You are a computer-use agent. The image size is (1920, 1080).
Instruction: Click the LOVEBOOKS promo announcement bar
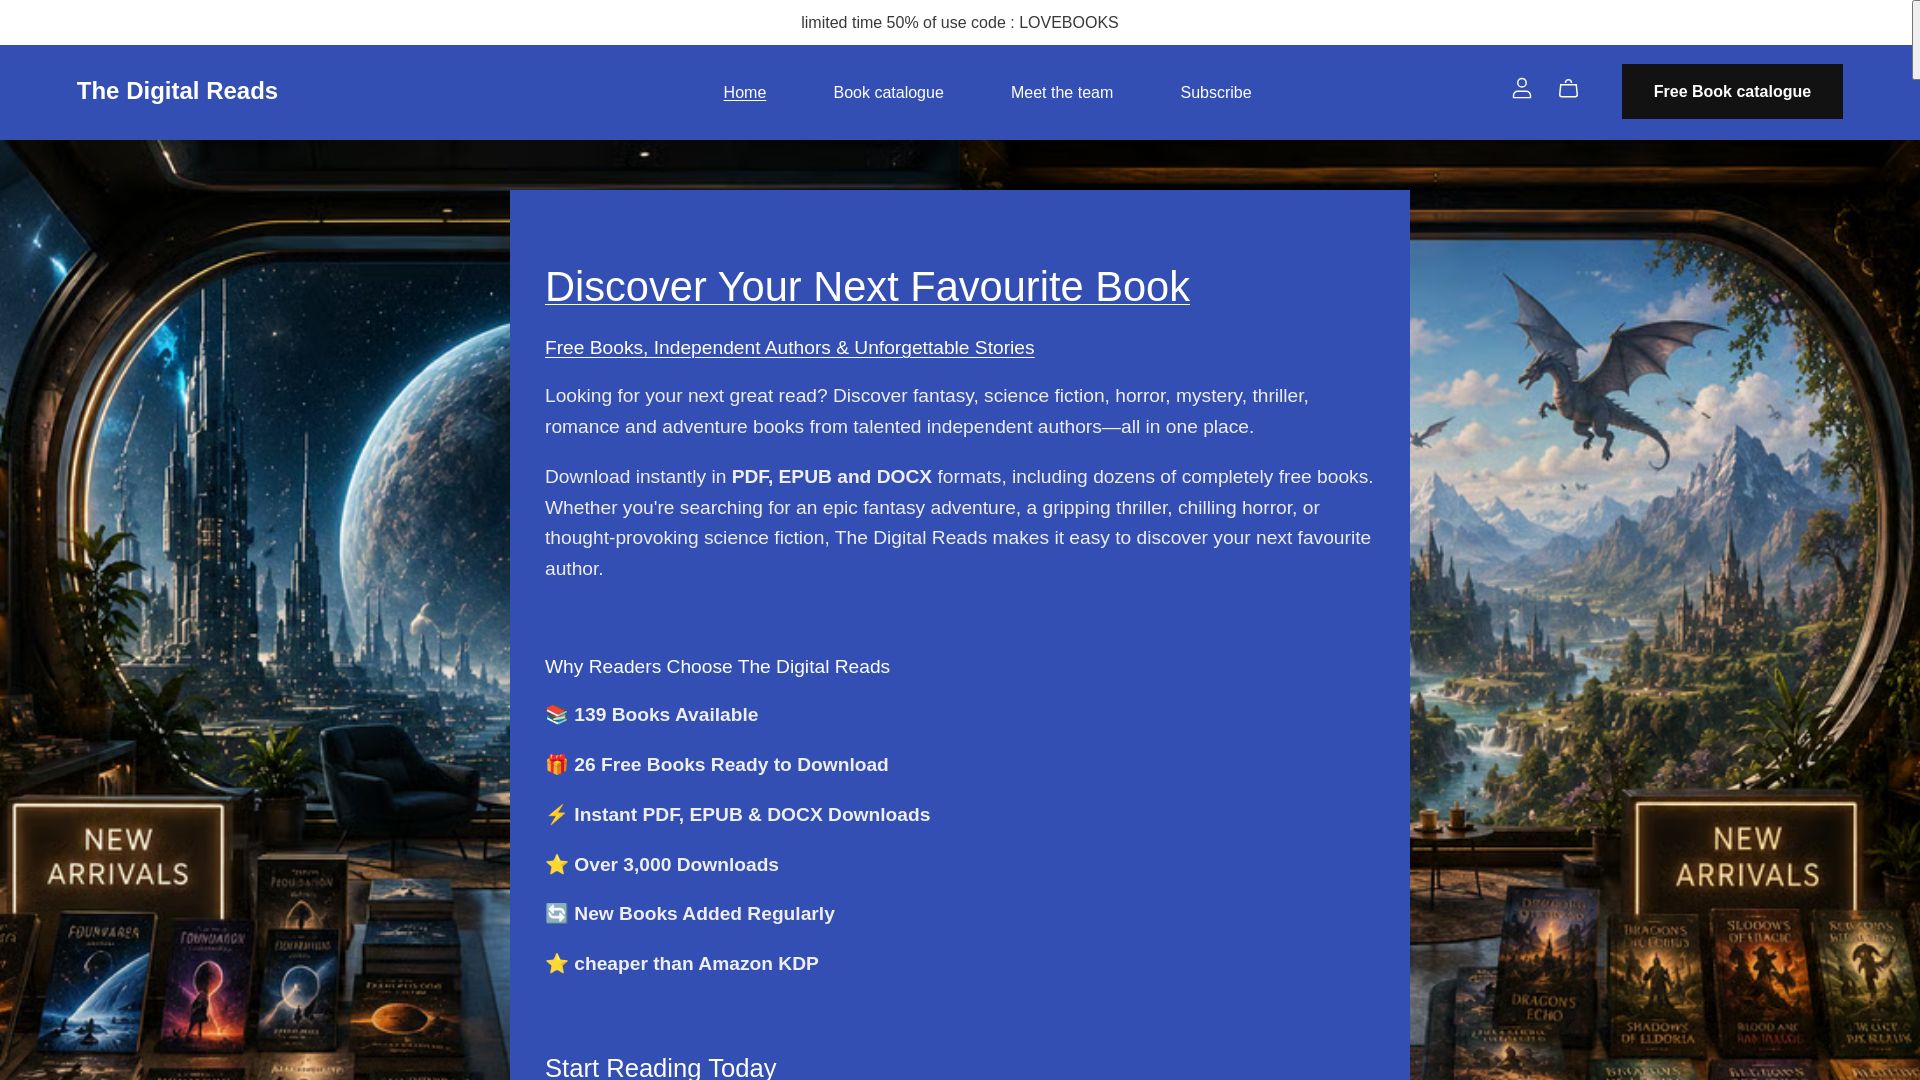[x=959, y=22]
